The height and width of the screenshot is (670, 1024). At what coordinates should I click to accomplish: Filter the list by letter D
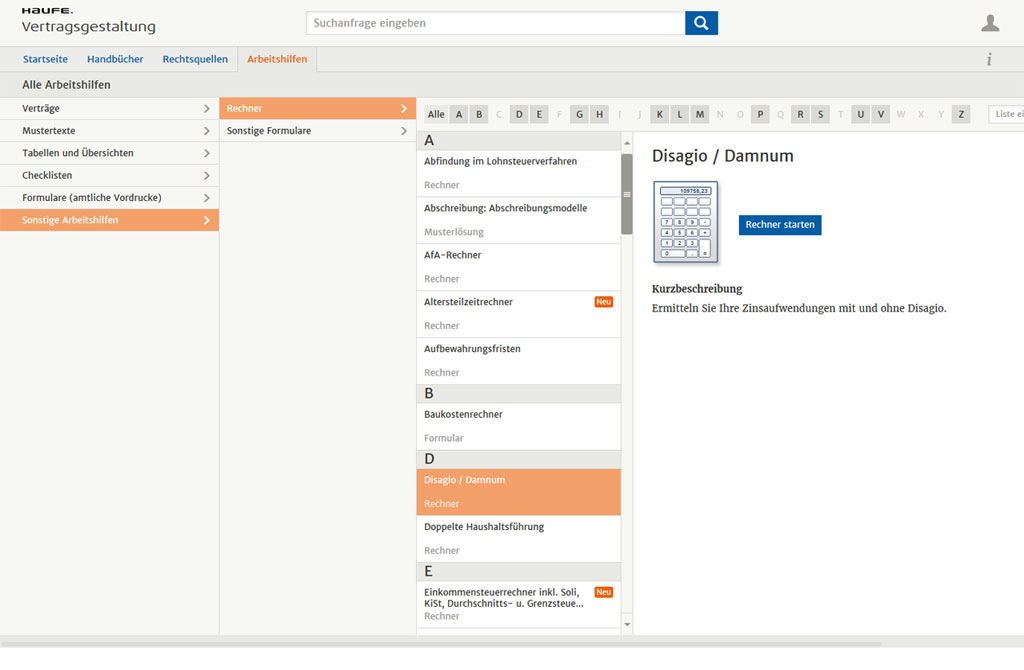click(x=519, y=114)
